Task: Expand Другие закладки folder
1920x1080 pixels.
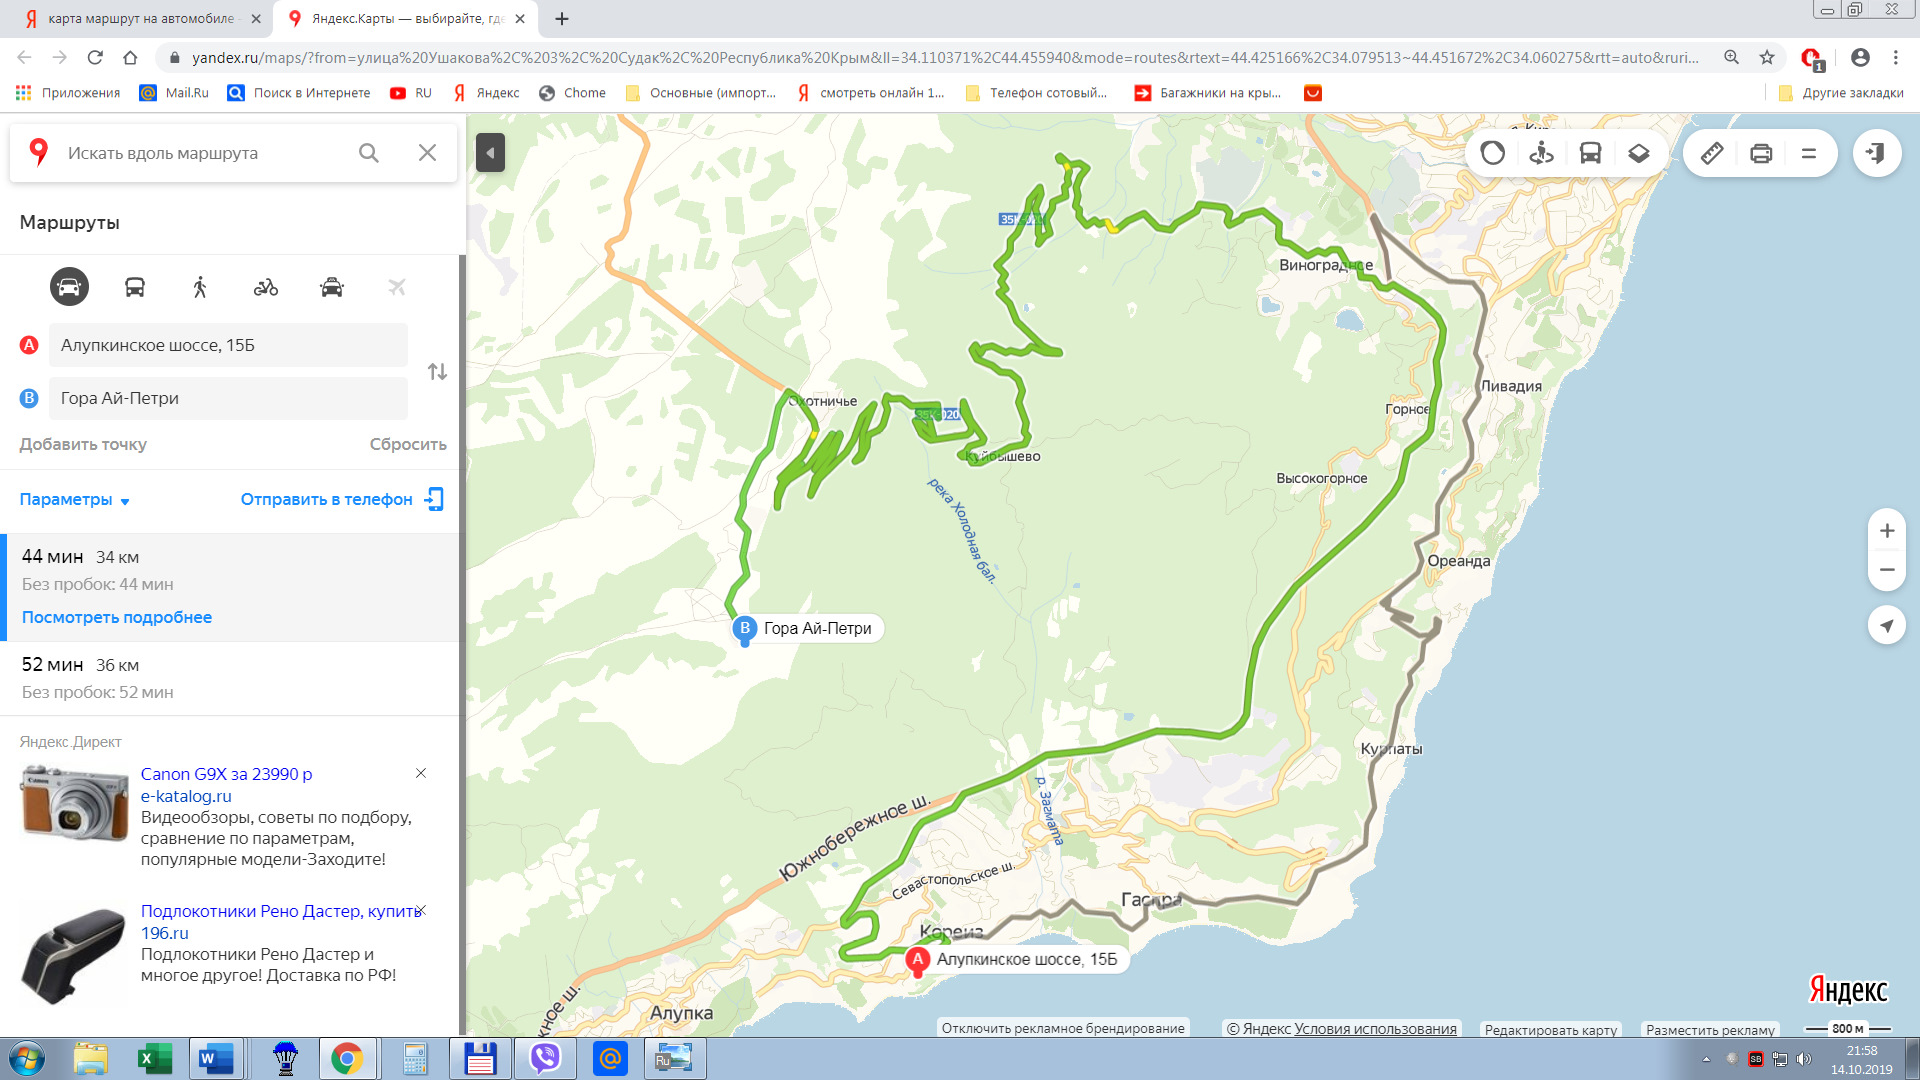Action: point(1841,92)
